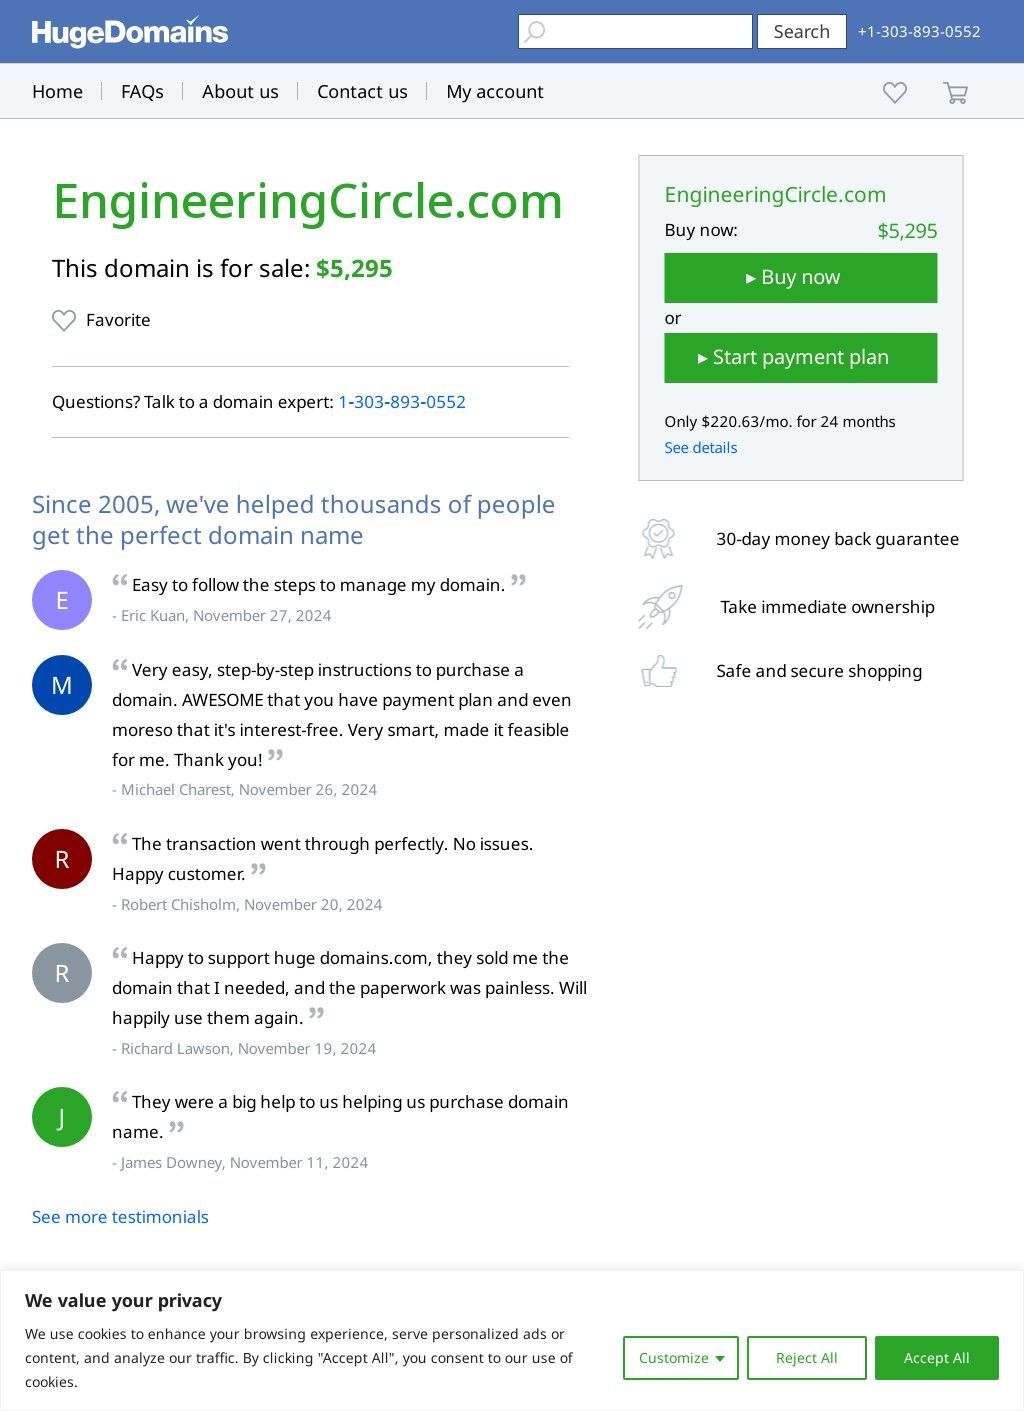Click James Downey's green J avatar
Image resolution: width=1024 pixels, height=1411 pixels.
point(62,1117)
